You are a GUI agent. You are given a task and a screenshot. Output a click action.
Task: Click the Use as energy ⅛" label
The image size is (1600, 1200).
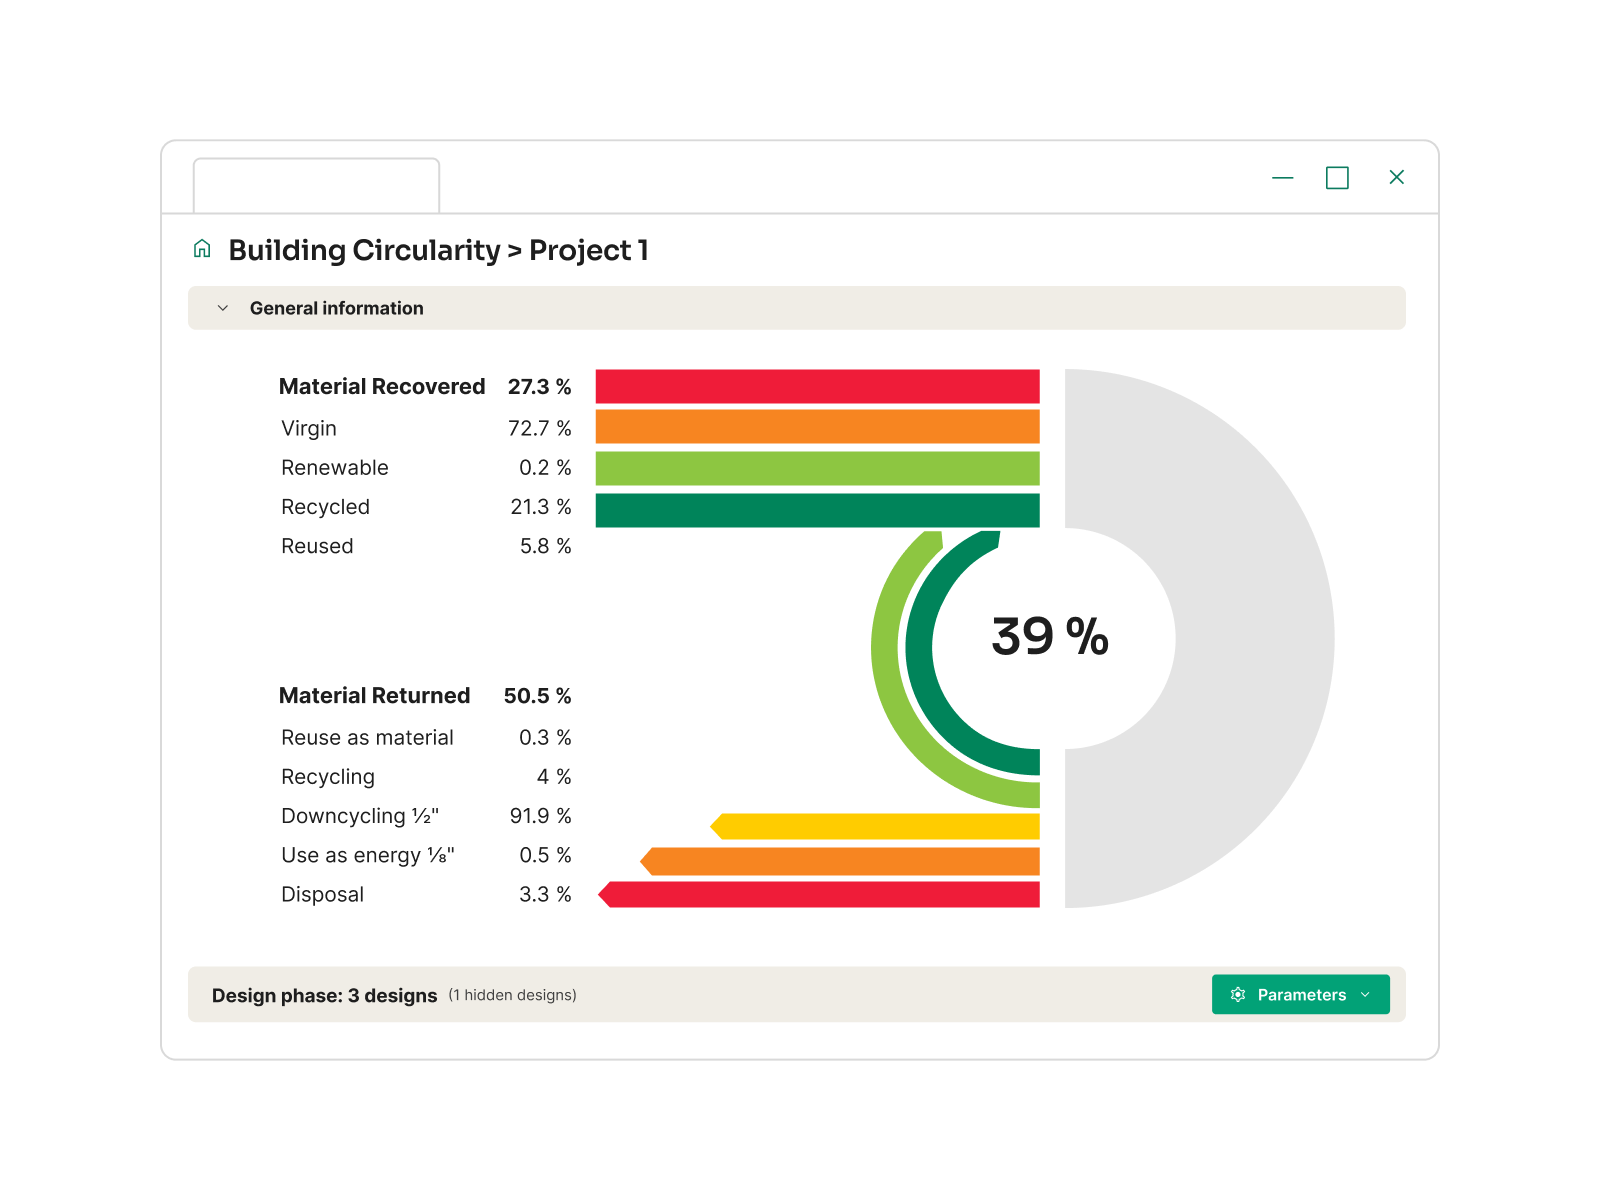tap(368, 855)
